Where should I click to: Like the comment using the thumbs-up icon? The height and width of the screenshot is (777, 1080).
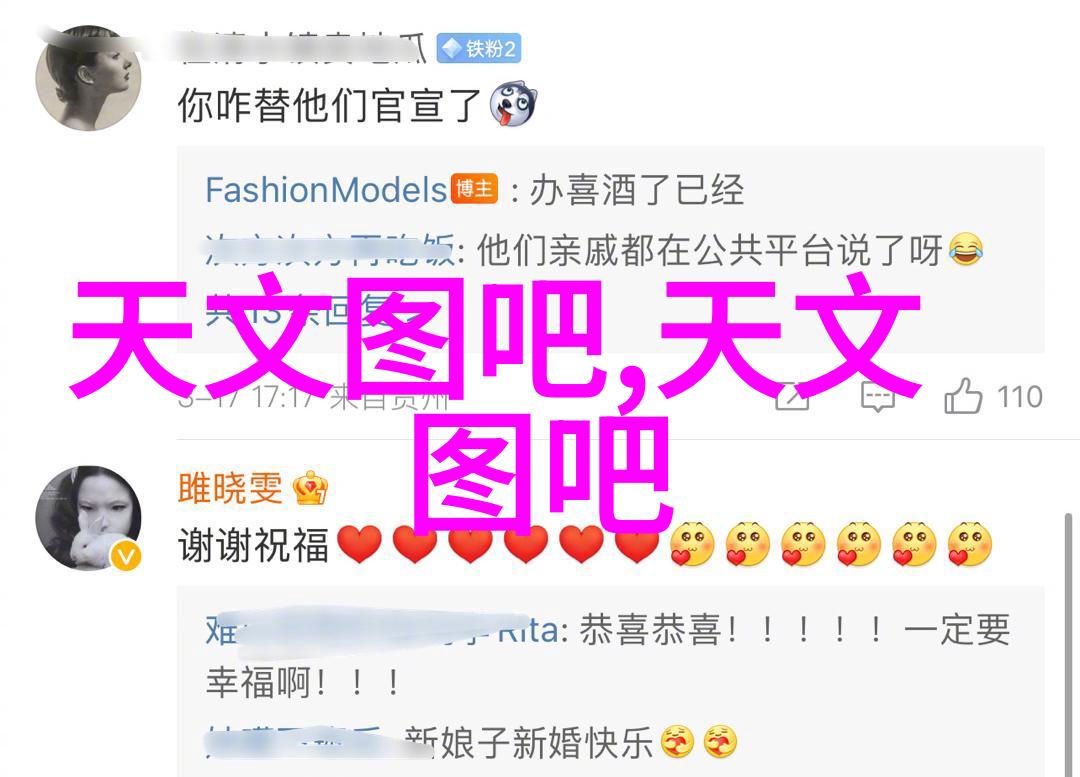[962, 396]
